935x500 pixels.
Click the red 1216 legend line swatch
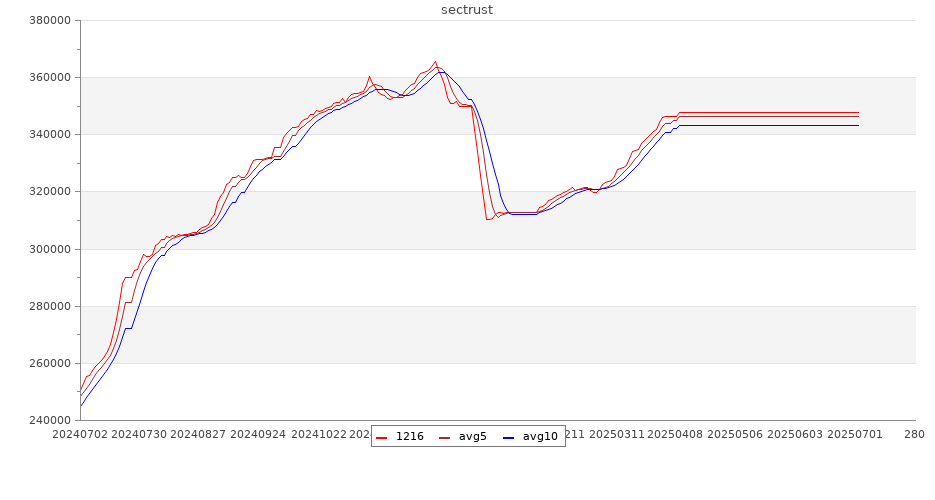382,437
